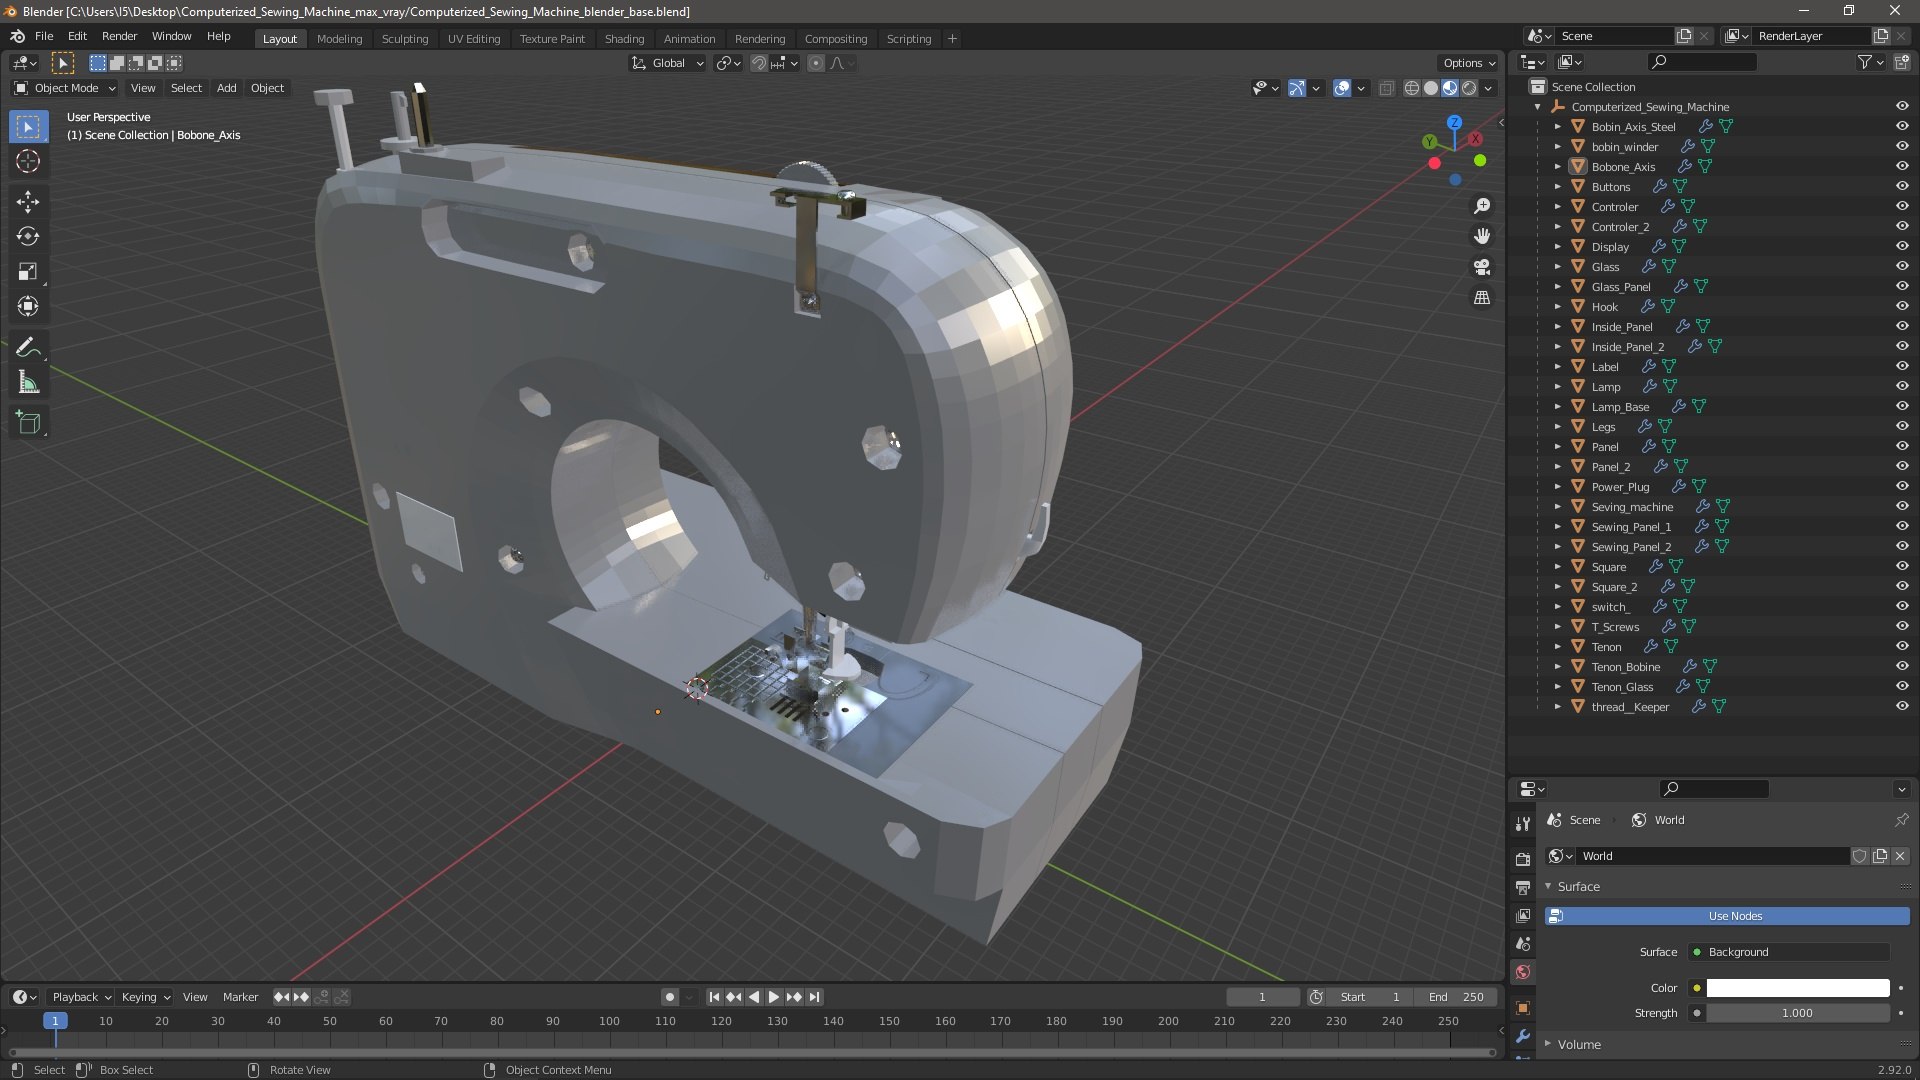The width and height of the screenshot is (1920, 1080).
Task: Activate the Select Box tool
Action: [x=28, y=126]
